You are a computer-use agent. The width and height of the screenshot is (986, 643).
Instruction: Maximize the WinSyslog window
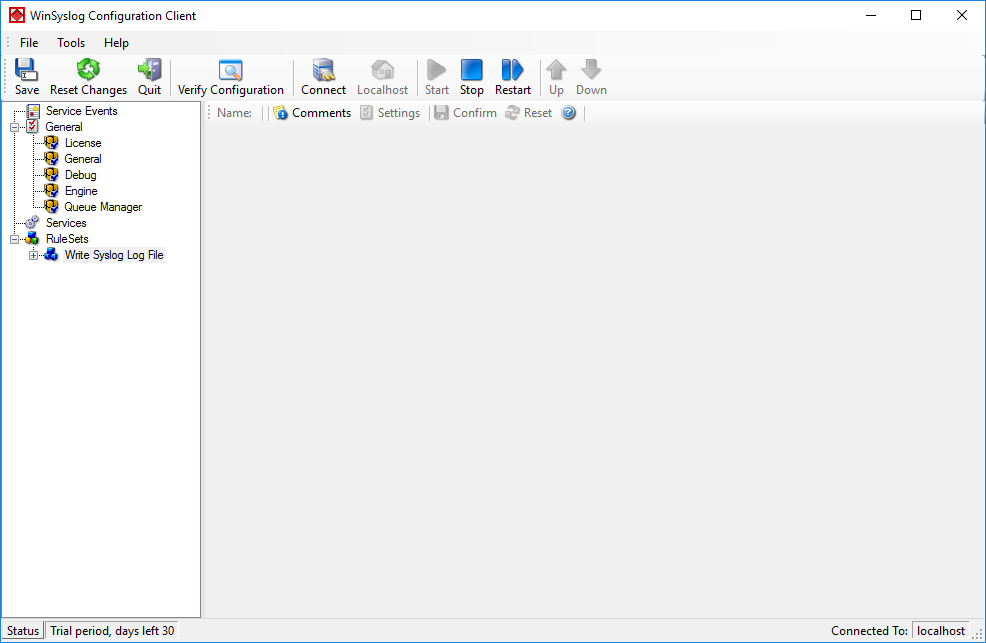916,15
